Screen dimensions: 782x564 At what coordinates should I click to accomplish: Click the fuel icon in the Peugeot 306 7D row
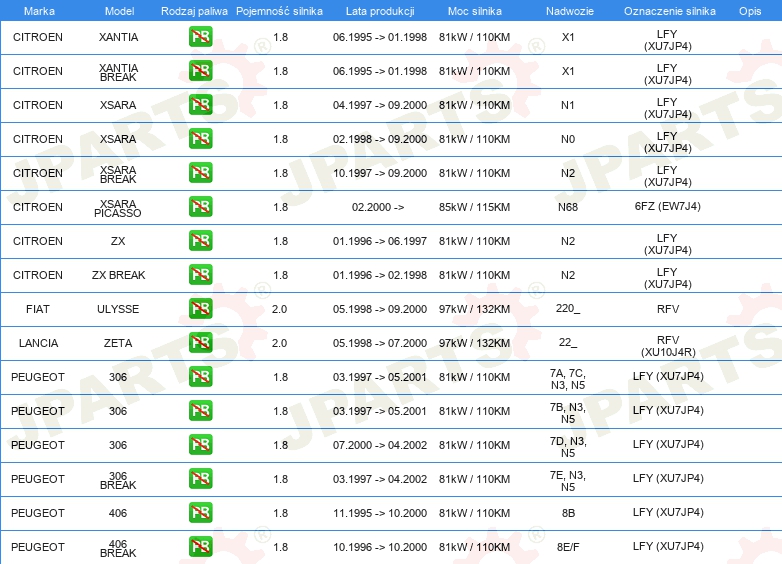tap(200, 444)
